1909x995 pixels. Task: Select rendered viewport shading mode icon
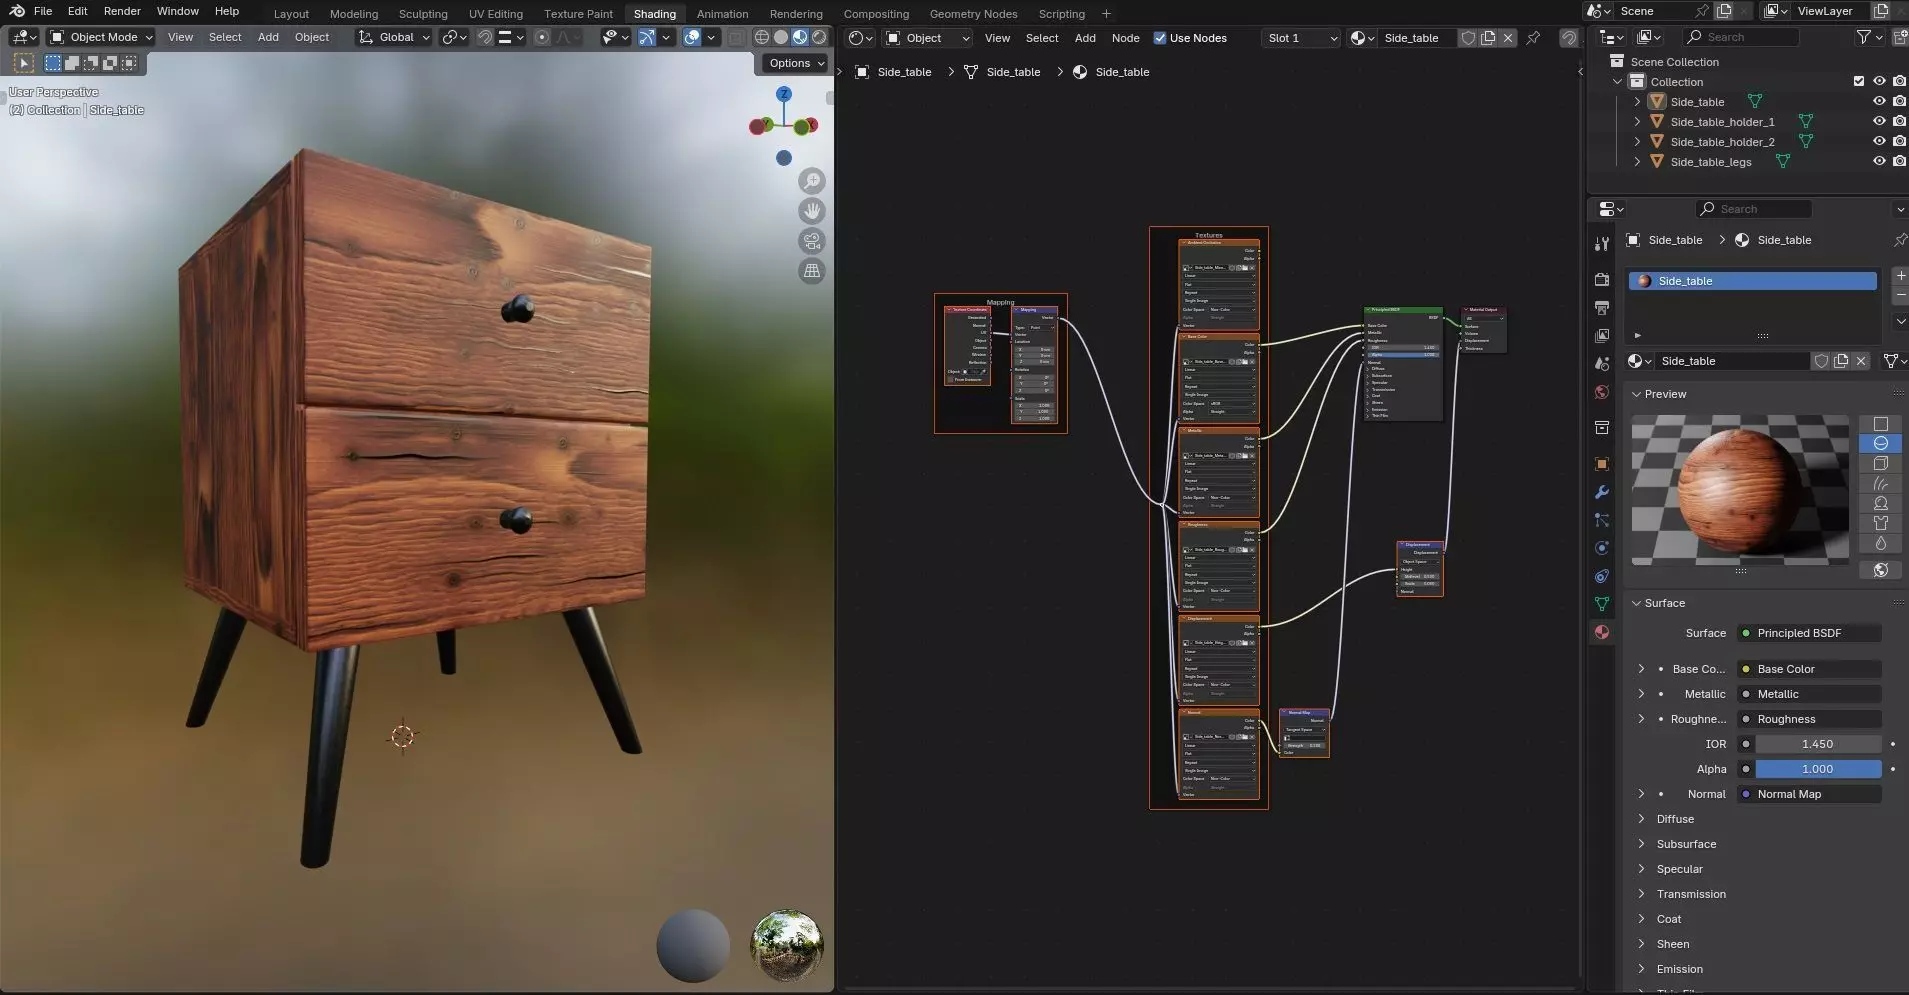[x=819, y=37]
